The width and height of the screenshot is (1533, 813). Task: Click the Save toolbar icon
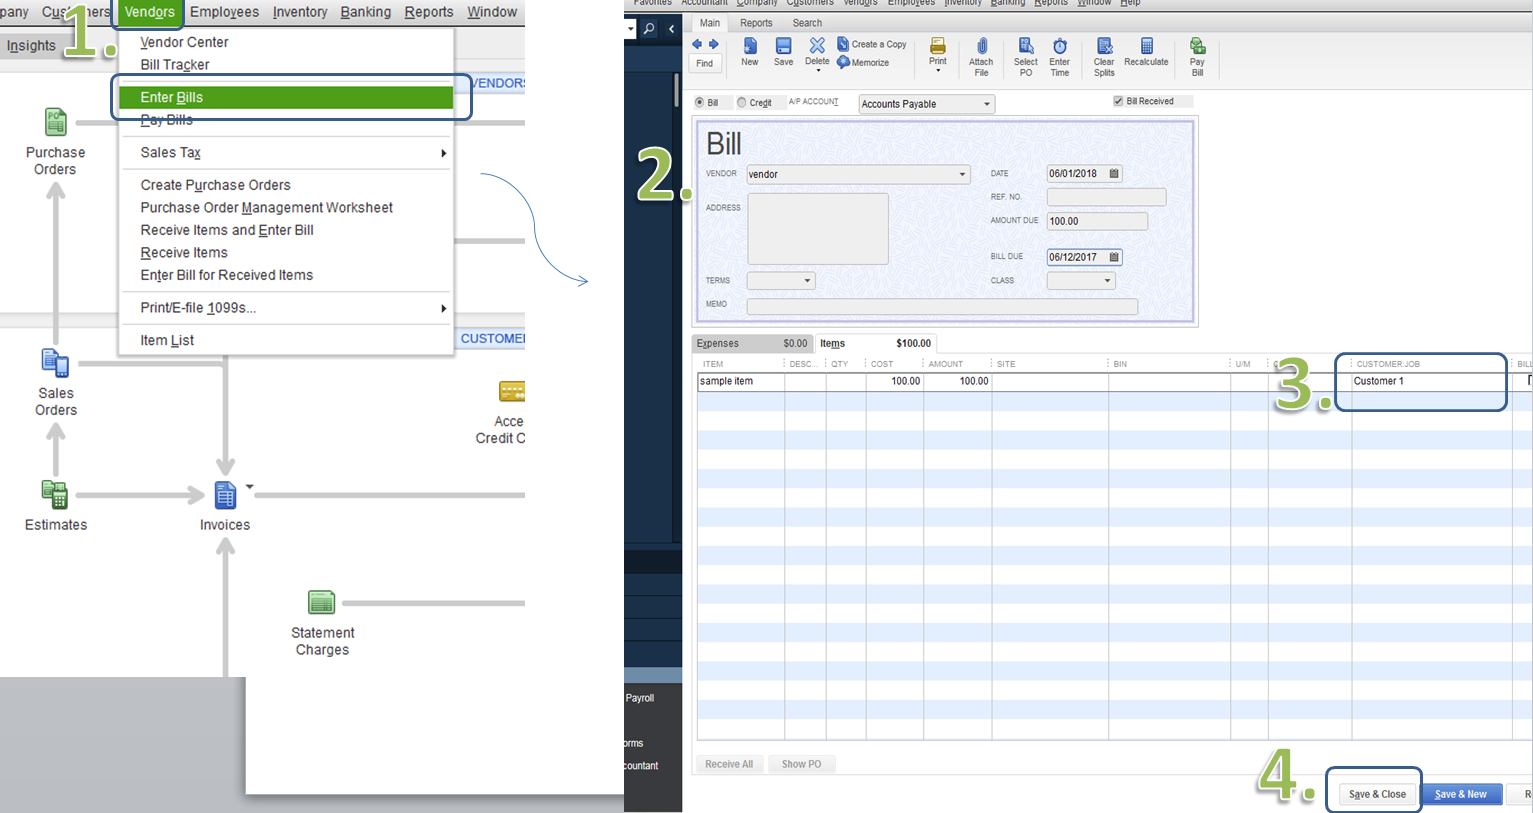[784, 46]
